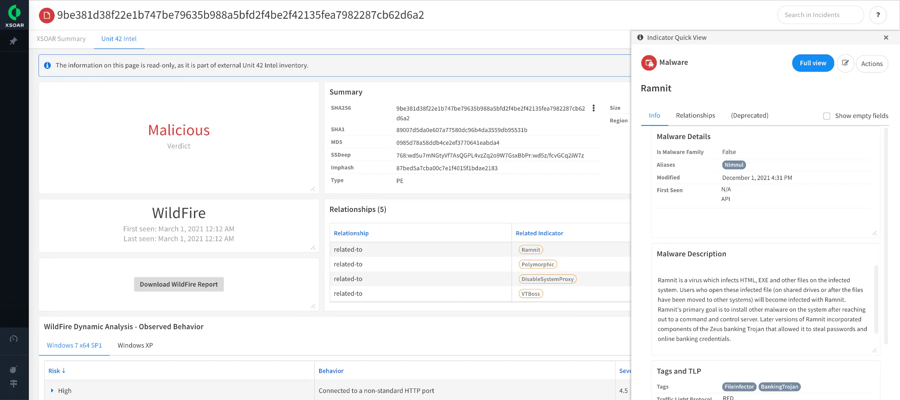Open the Relationships tab in Quick View
This screenshot has height=400, width=900.
[695, 115]
